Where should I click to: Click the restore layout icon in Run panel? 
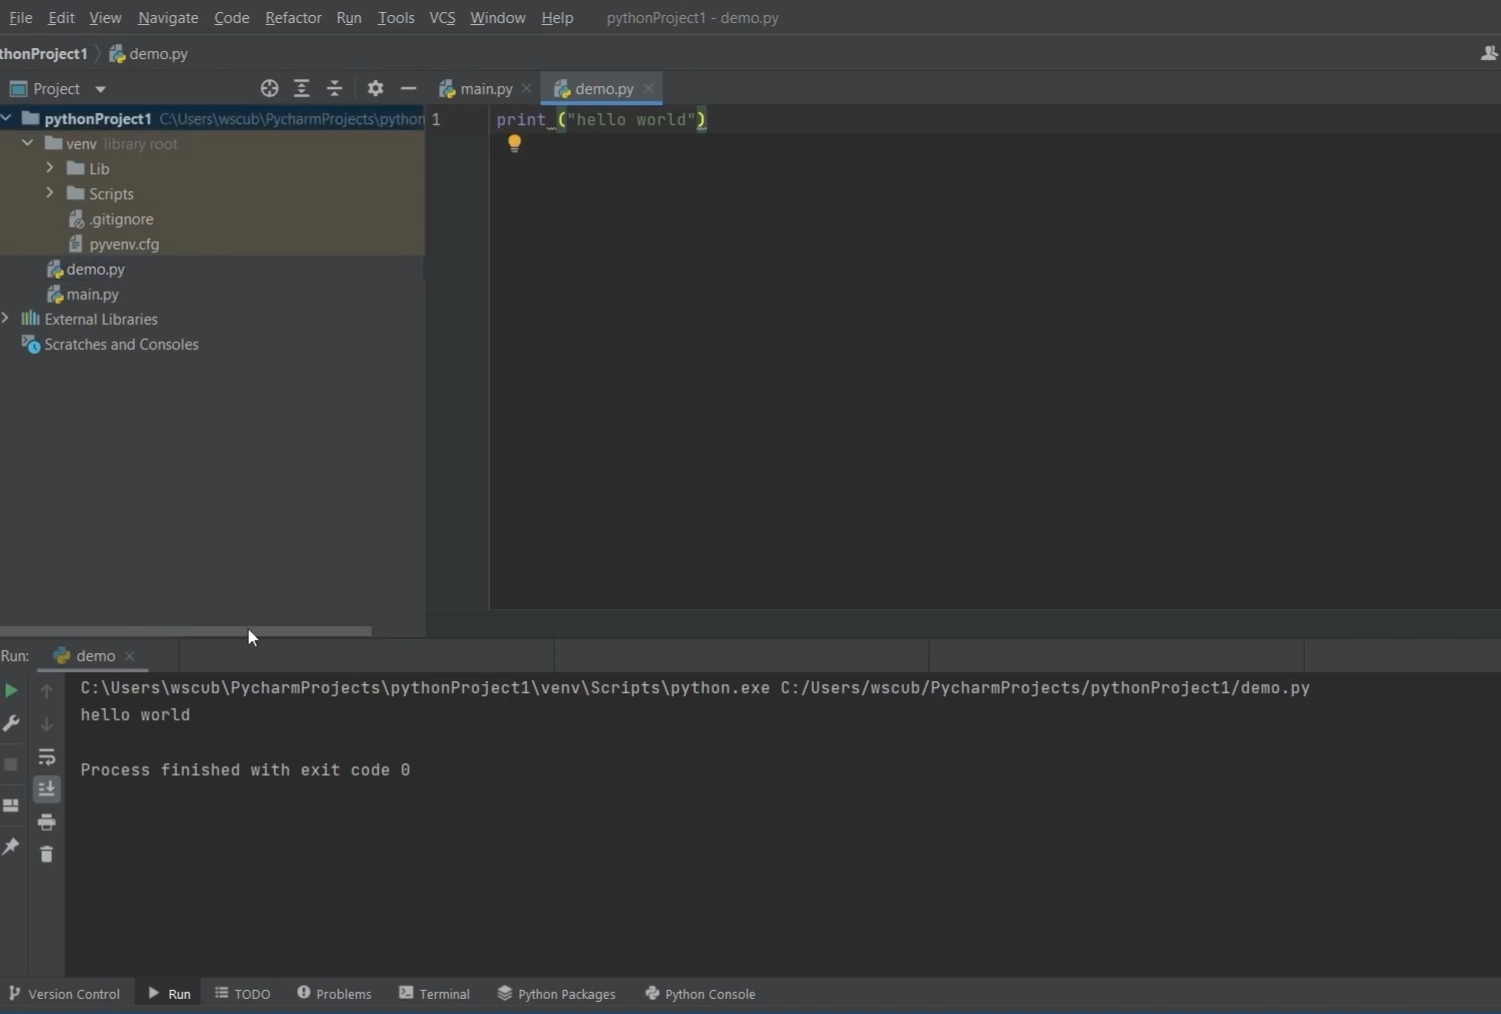(11, 806)
